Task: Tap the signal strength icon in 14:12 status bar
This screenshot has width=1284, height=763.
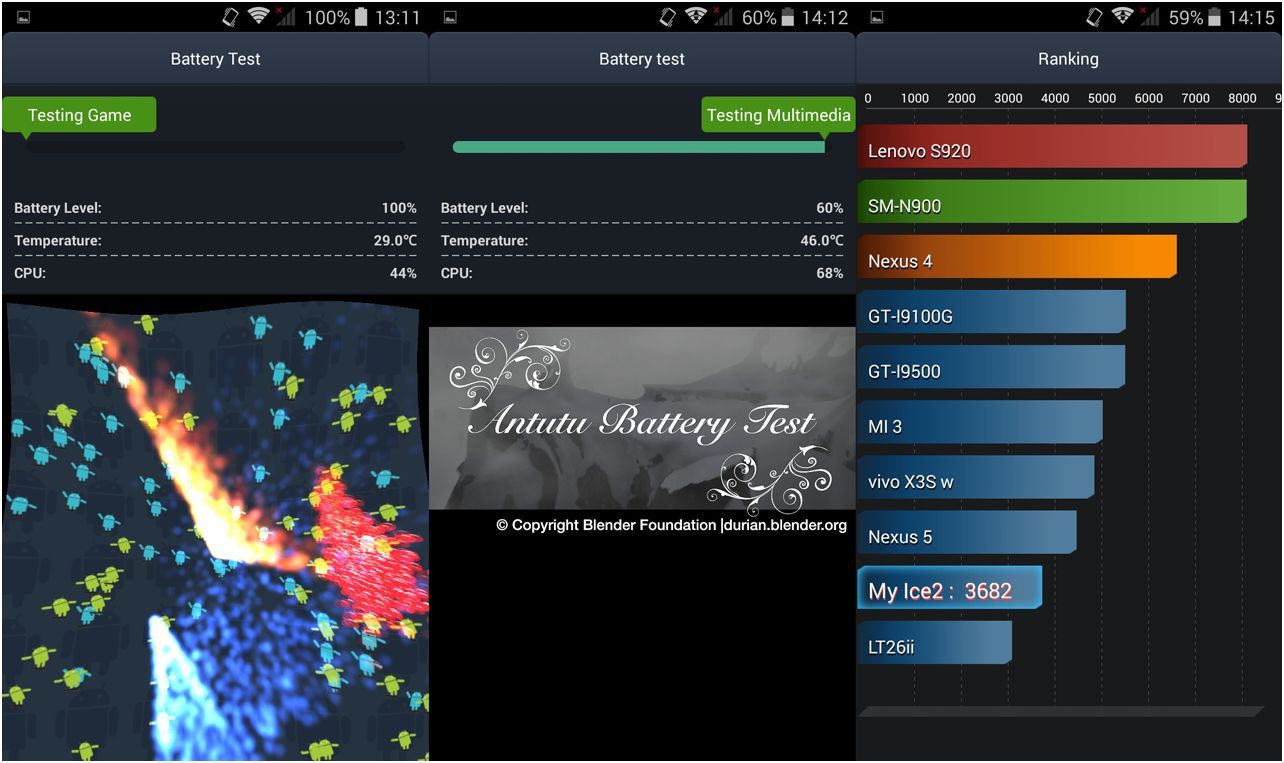Action: click(x=720, y=17)
